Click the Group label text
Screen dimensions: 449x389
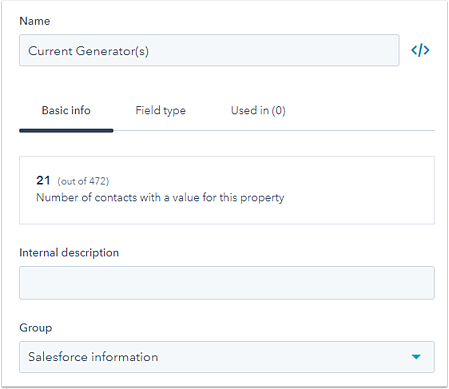[36, 328]
